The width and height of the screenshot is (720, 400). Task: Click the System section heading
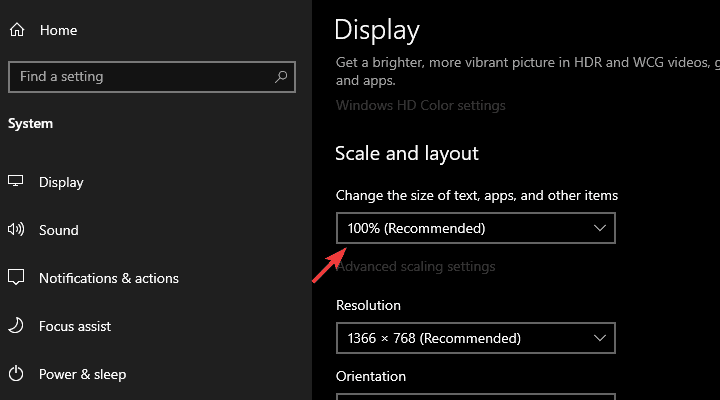30,124
